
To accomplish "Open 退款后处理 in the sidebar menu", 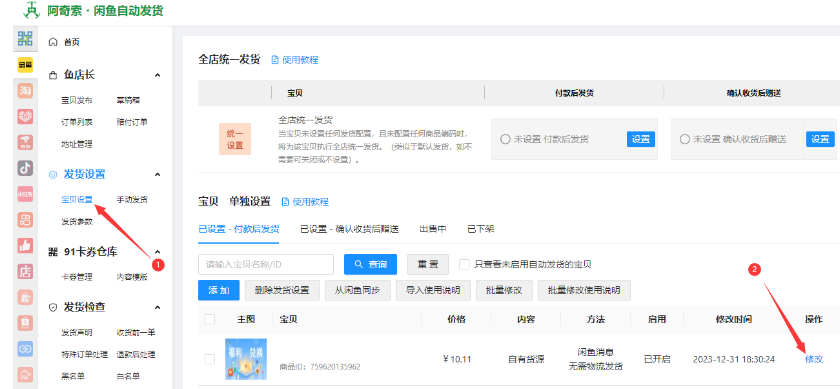I will click(136, 355).
